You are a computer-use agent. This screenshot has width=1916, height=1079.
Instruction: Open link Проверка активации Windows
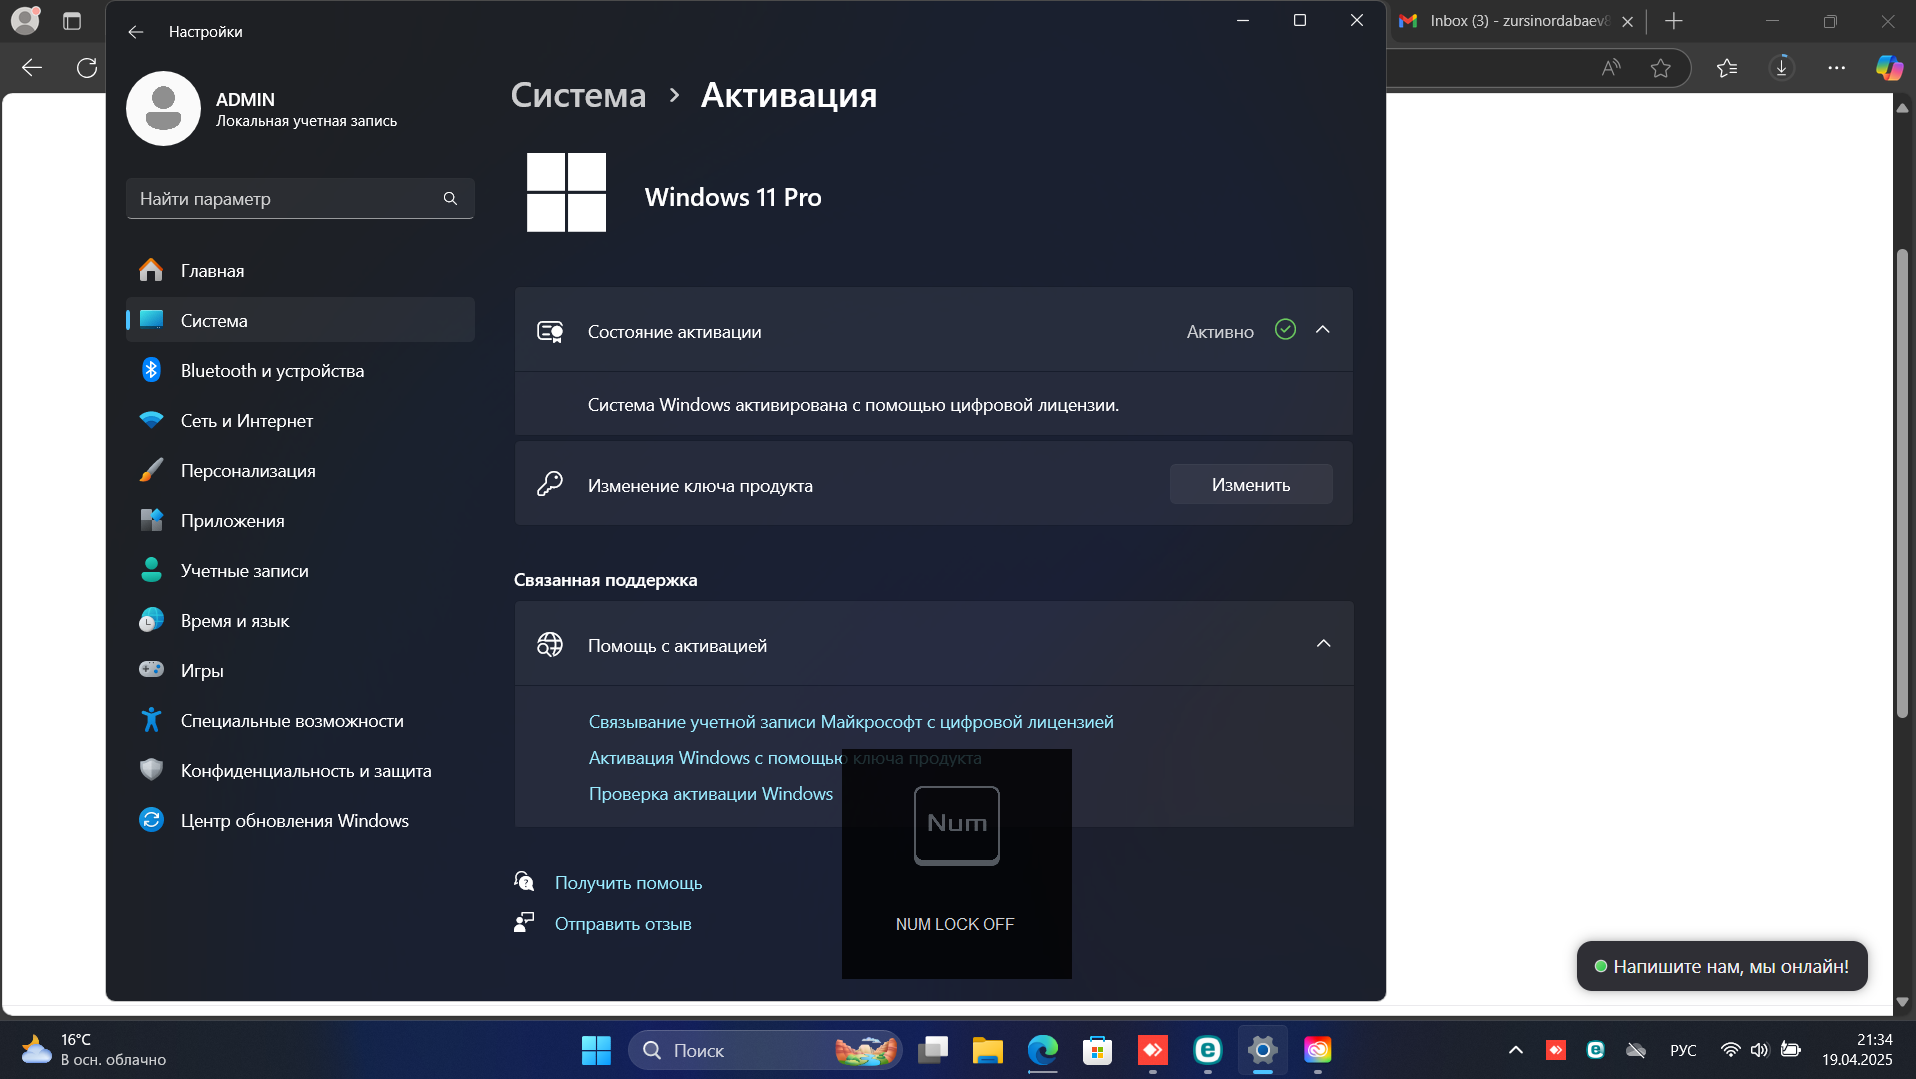710,794
